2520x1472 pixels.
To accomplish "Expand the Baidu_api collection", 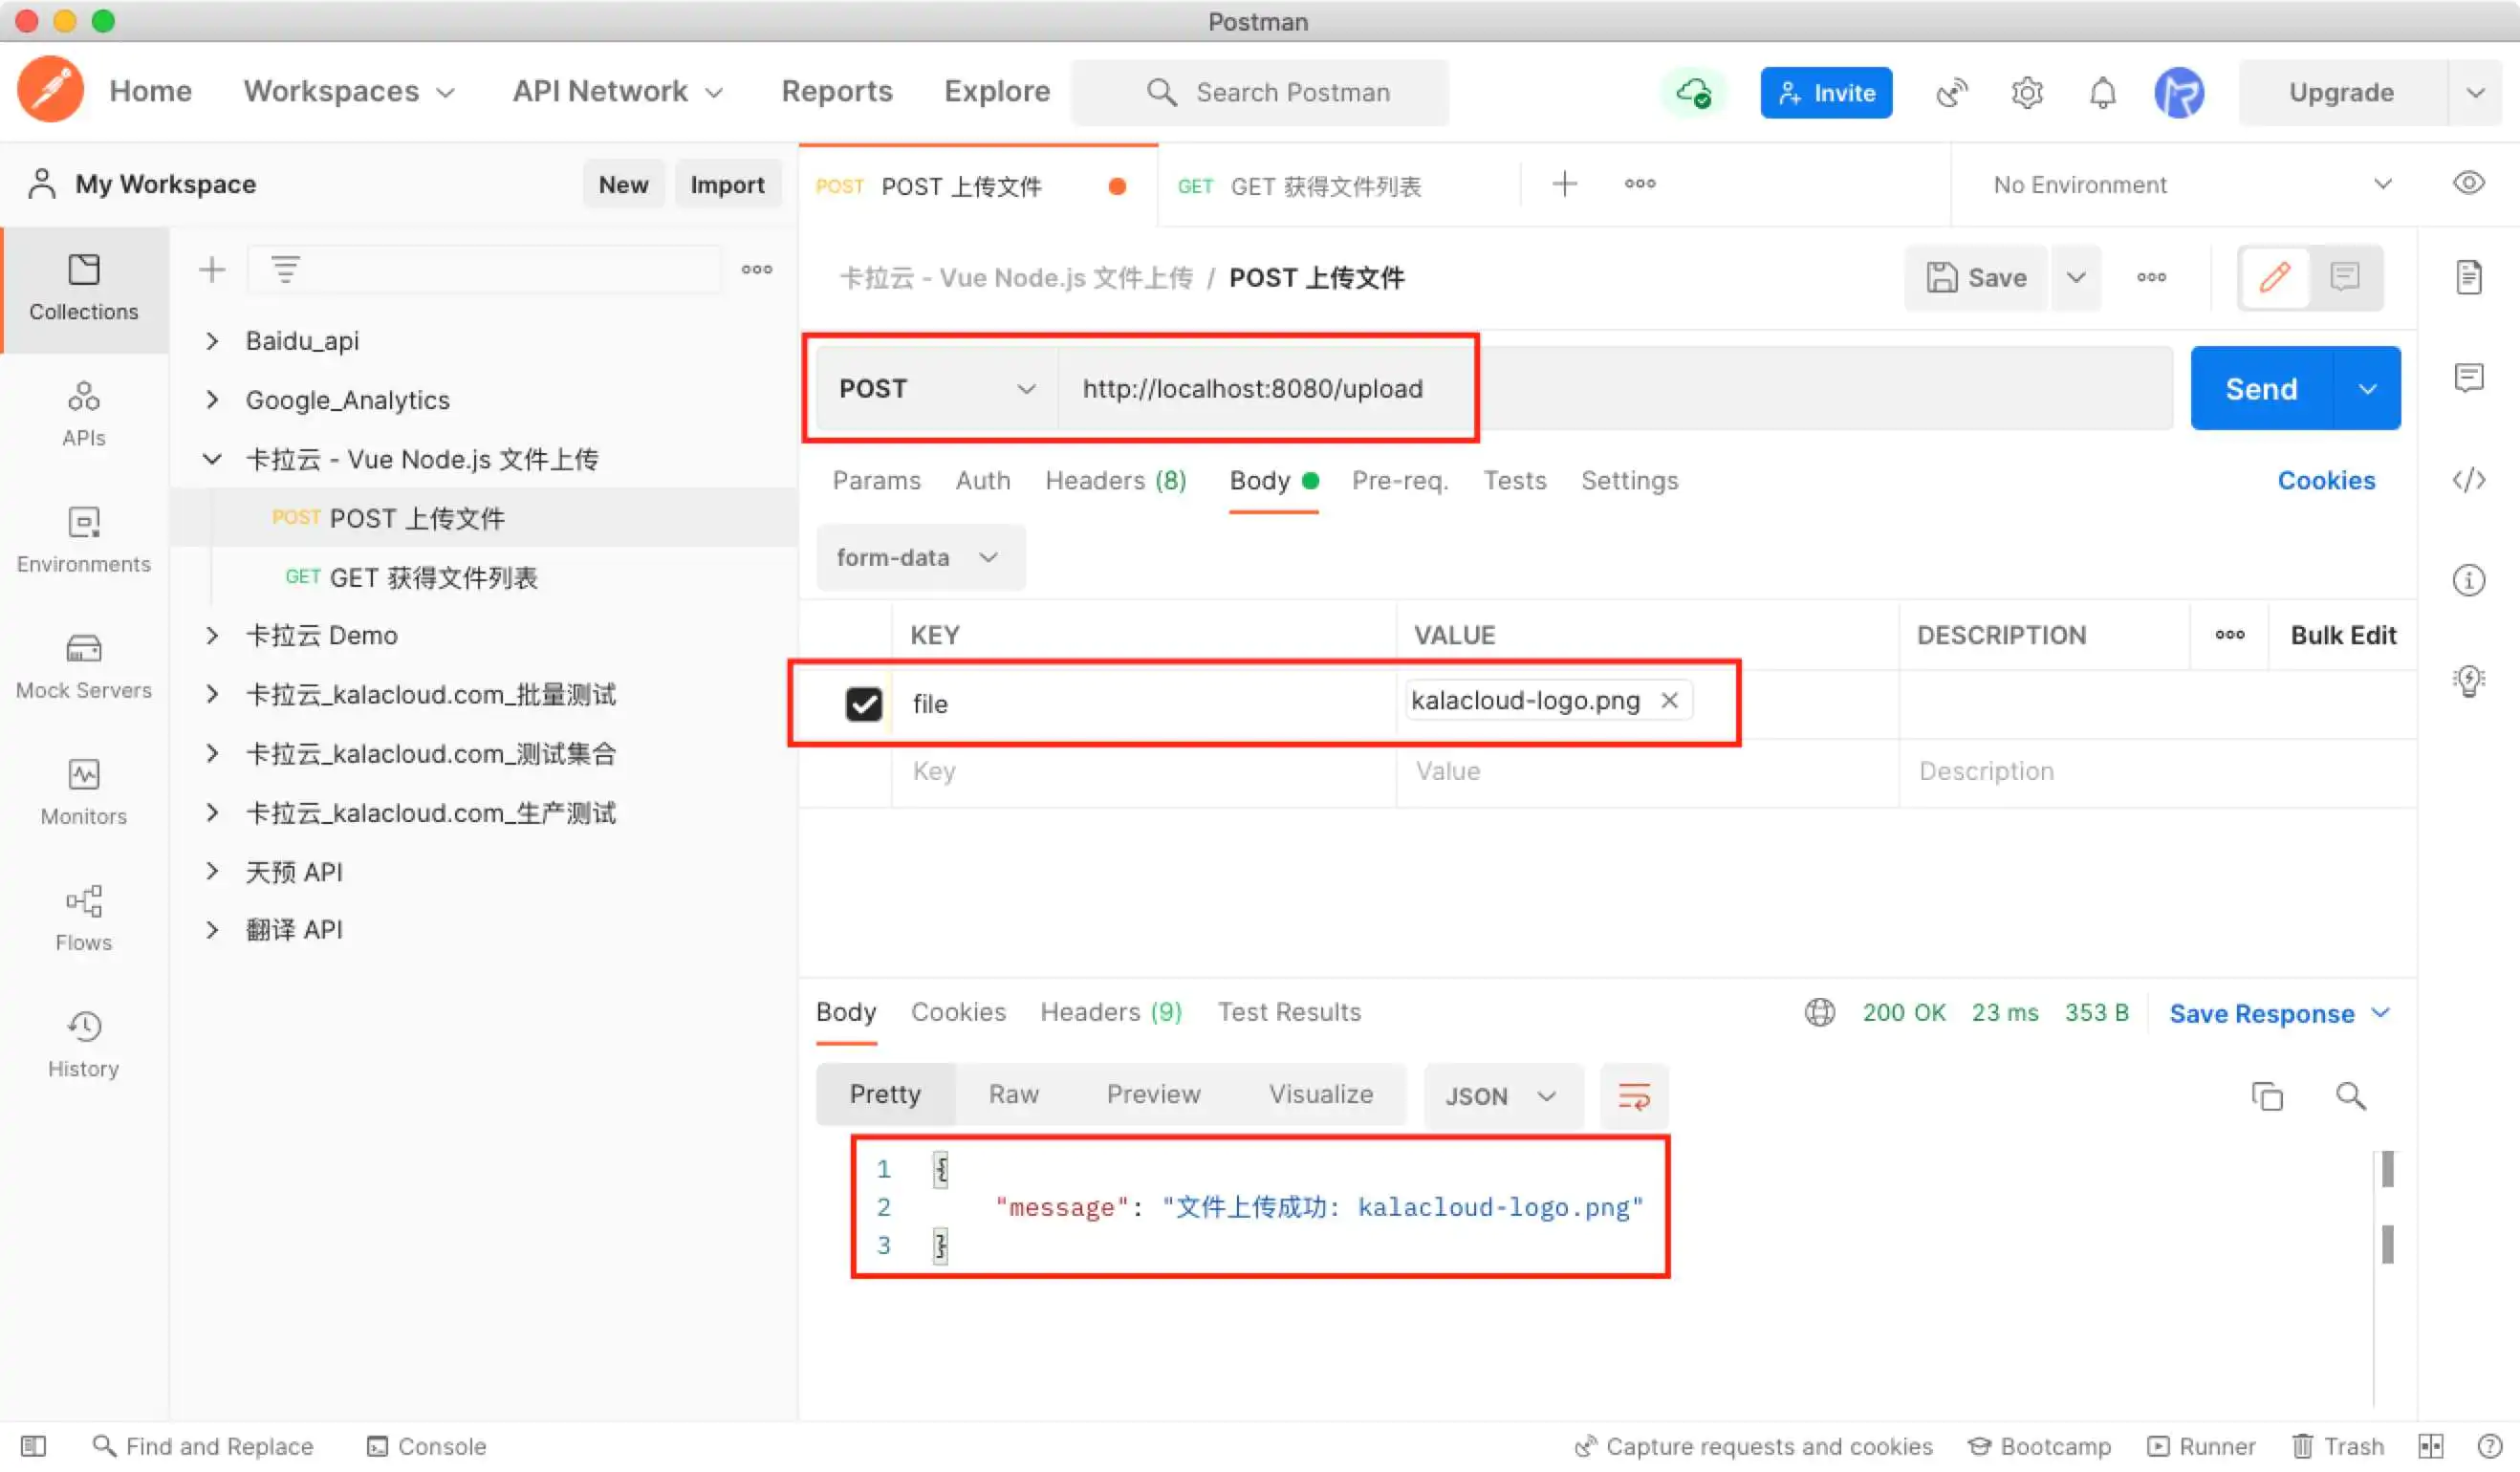I will tap(212, 341).
